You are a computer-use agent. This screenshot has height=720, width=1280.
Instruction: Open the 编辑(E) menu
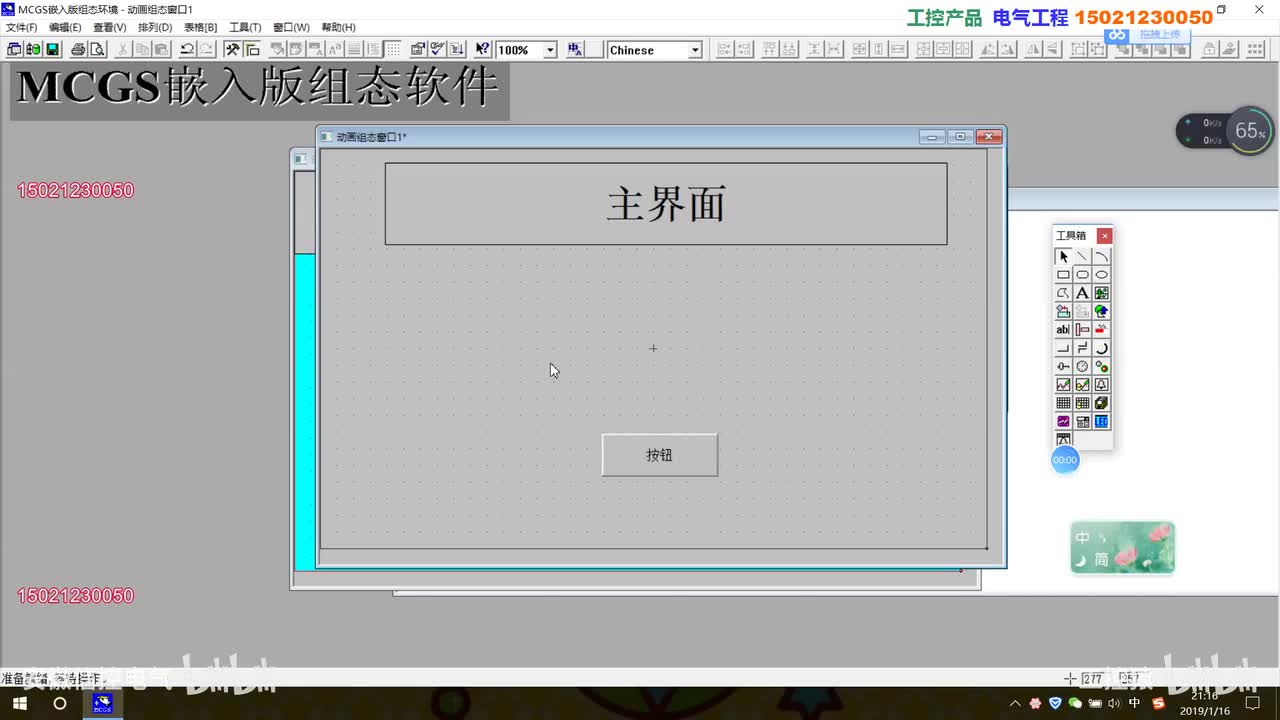(x=65, y=27)
